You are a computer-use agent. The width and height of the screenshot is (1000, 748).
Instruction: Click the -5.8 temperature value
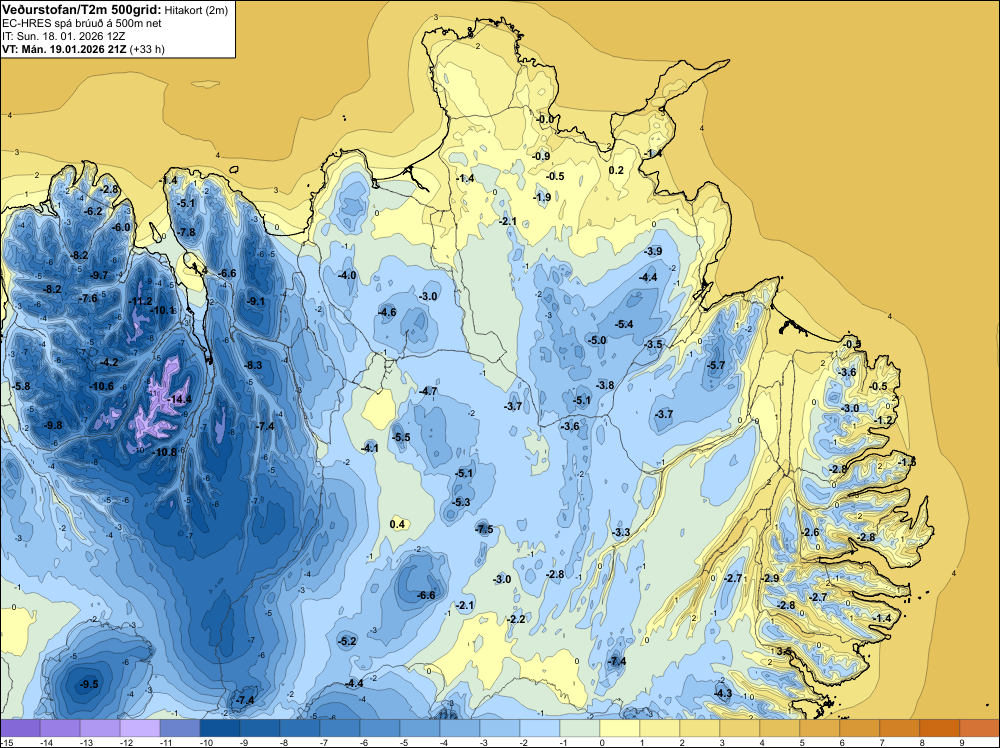click(21, 386)
